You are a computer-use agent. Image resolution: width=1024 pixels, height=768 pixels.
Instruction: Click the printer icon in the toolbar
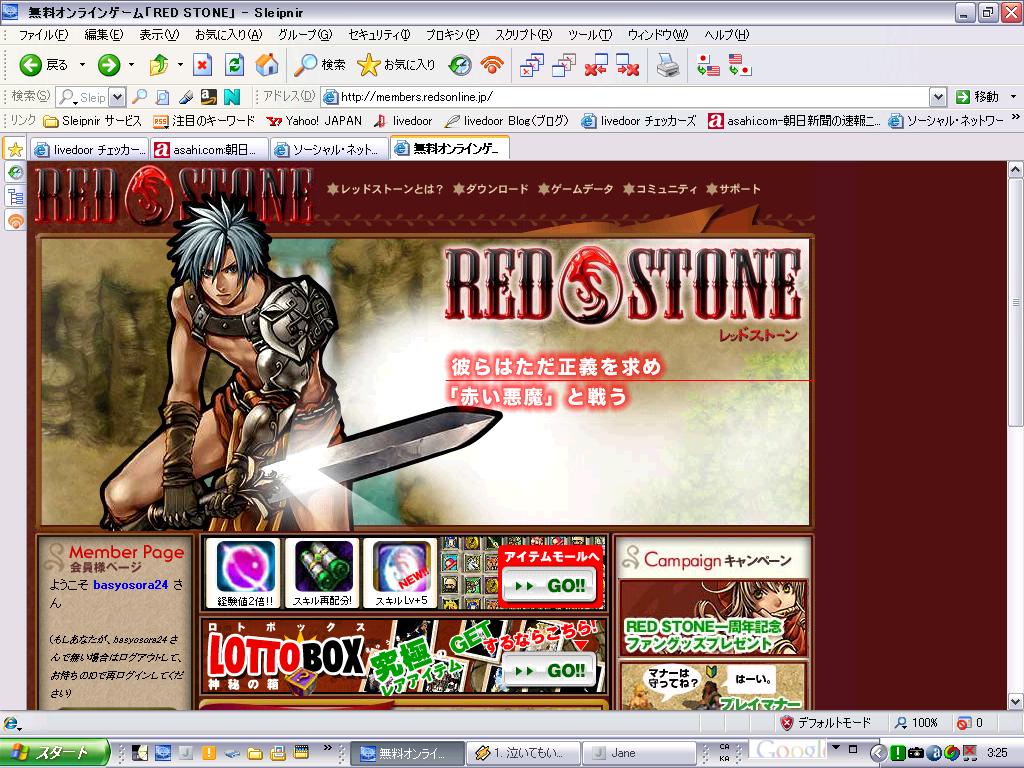click(x=667, y=65)
